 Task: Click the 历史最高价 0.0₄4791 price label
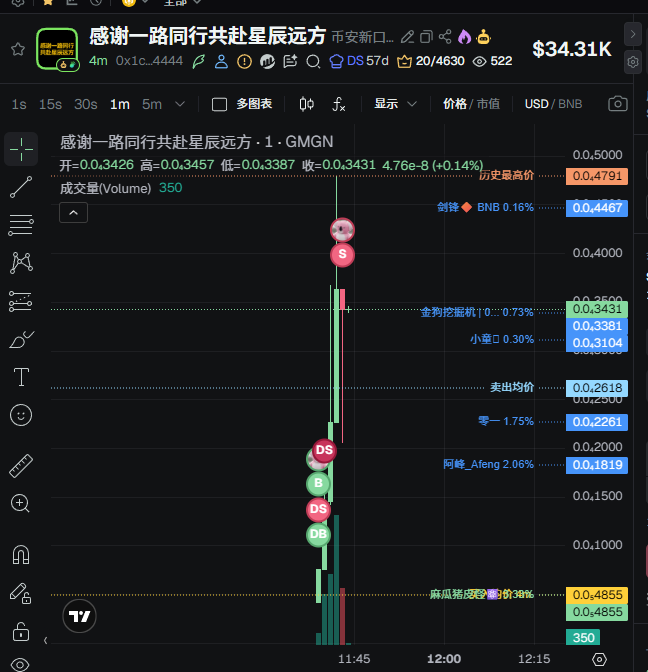coord(597,176)
